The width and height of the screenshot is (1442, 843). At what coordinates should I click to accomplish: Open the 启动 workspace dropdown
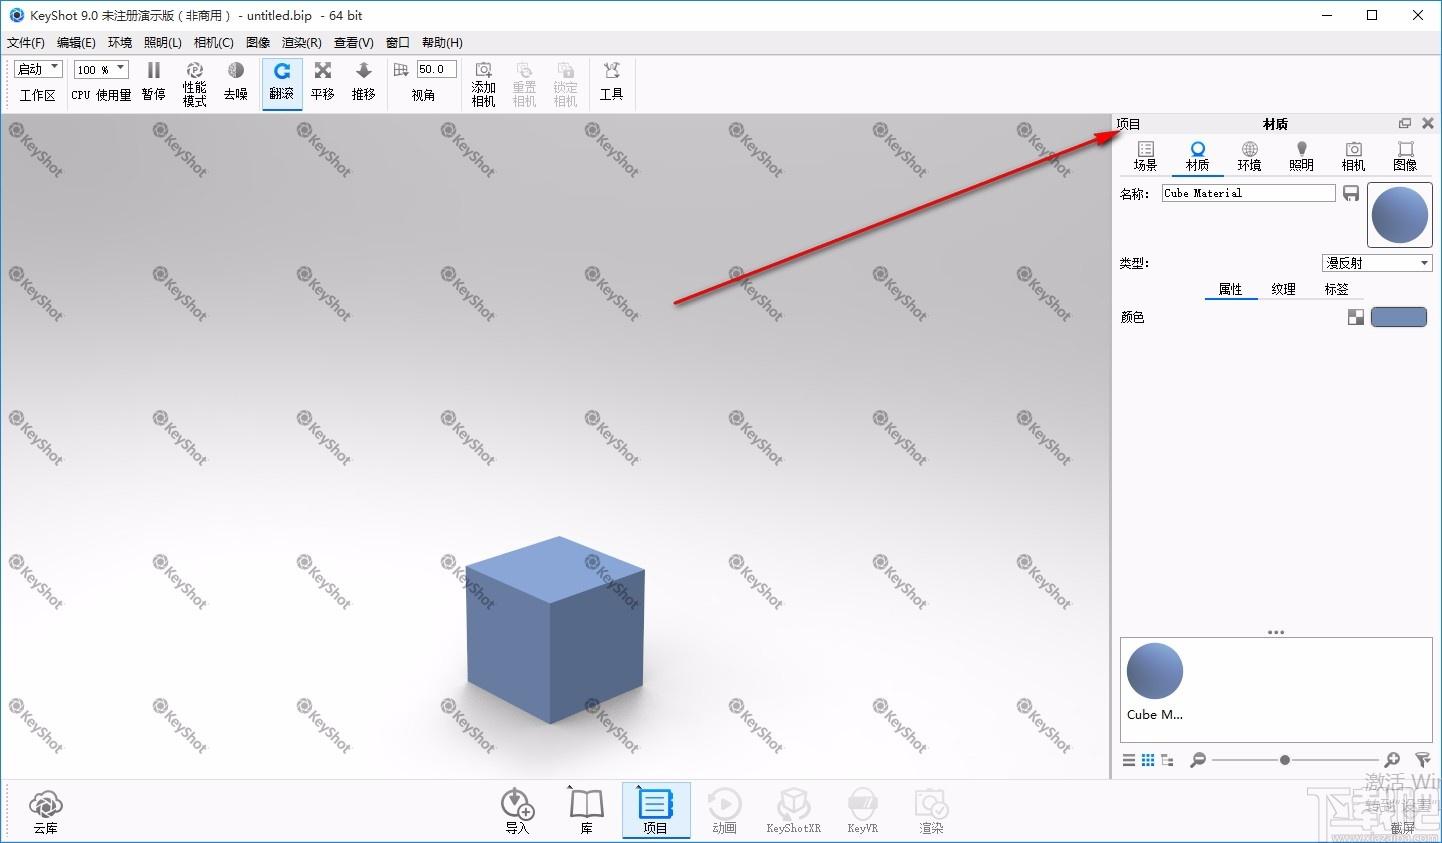tap(39, 69)
